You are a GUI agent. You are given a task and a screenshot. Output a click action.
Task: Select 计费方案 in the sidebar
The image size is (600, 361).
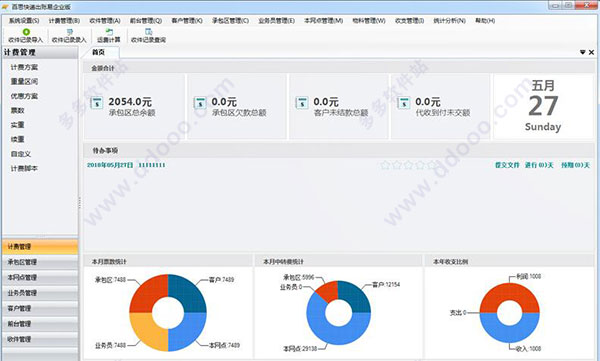(x=24, y=67)
